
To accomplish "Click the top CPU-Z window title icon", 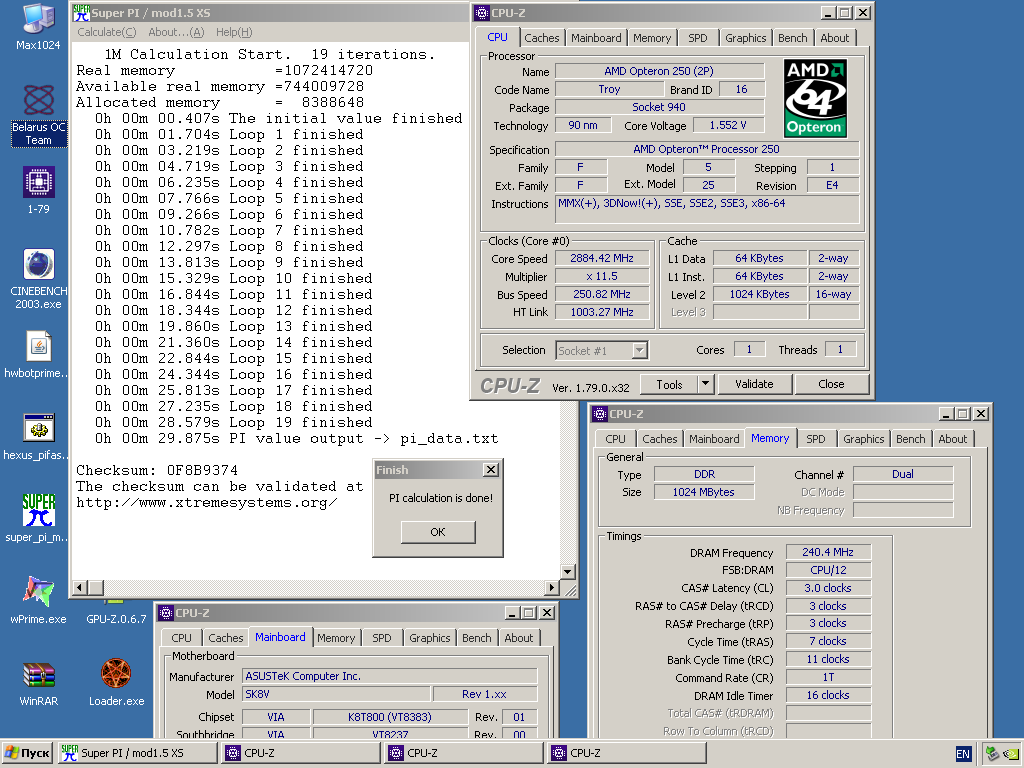I will point(482,12).
